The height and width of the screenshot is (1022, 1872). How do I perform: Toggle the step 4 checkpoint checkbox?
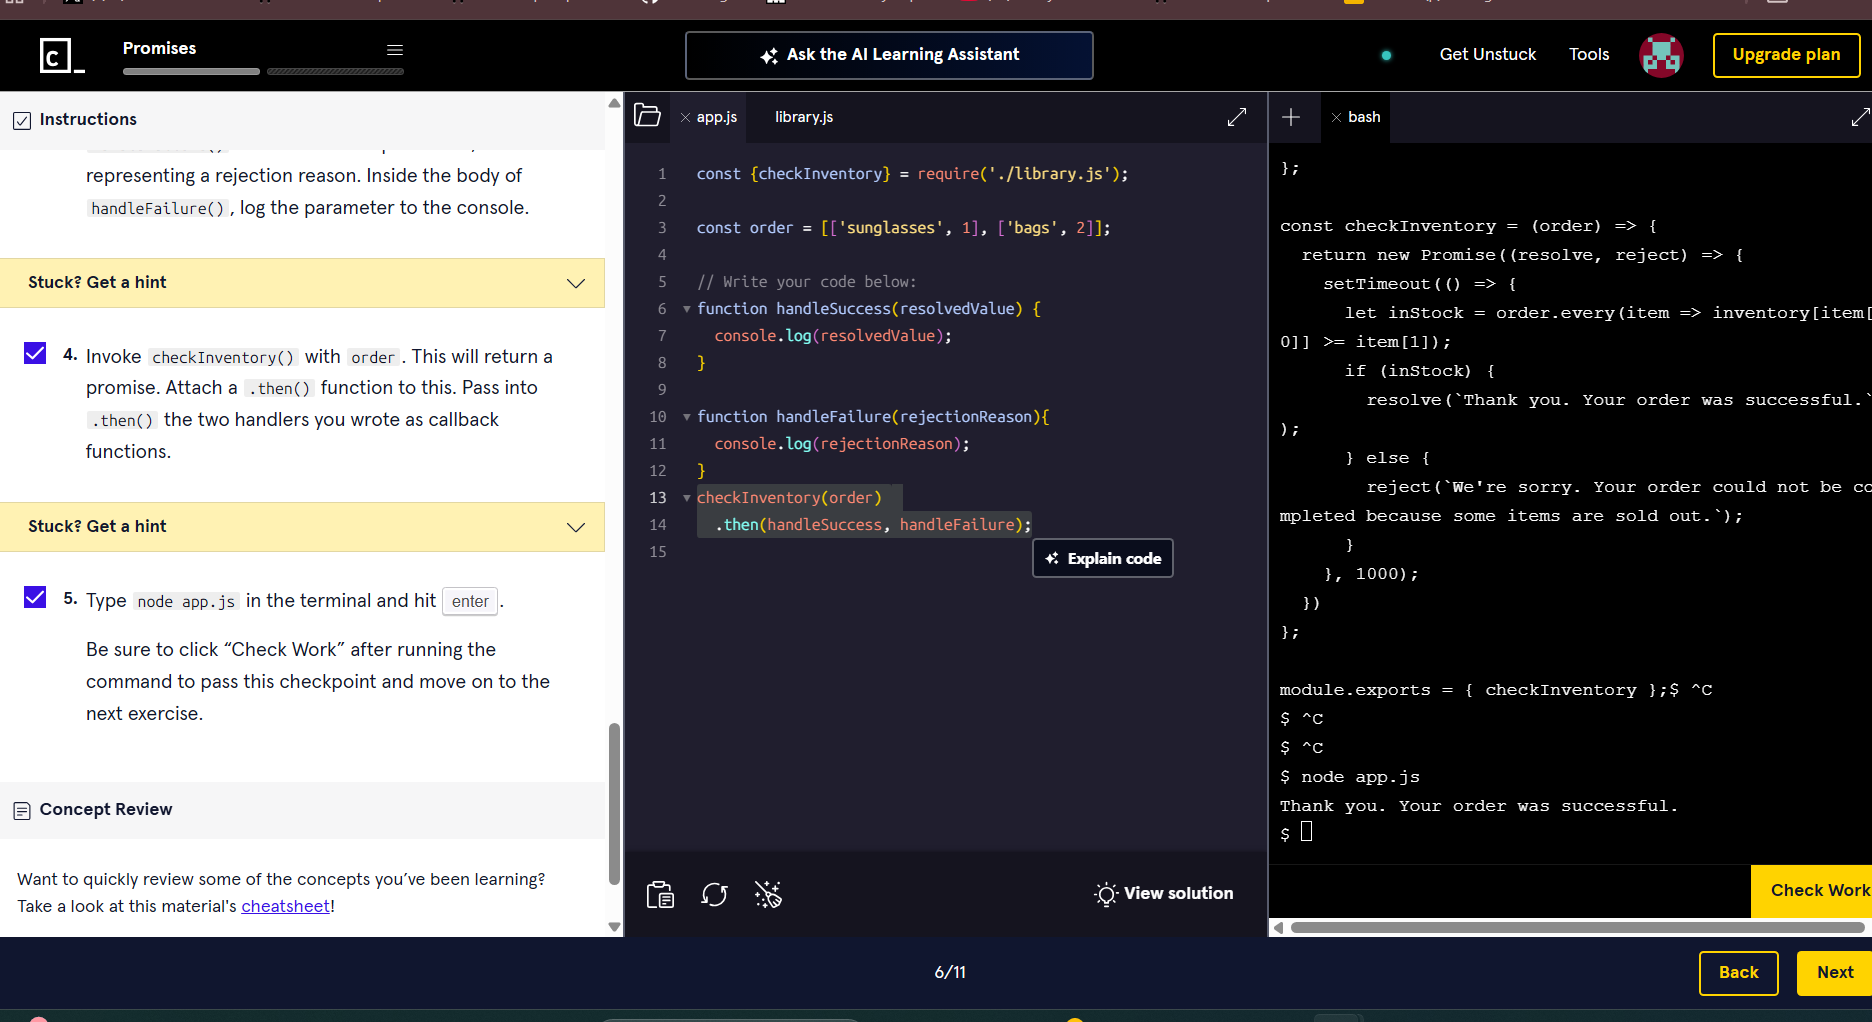coord(35,353)
